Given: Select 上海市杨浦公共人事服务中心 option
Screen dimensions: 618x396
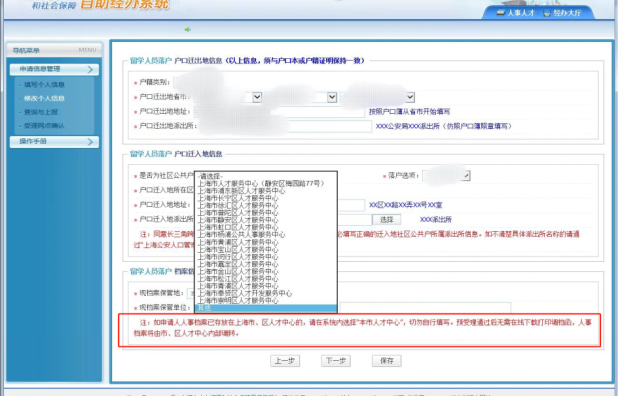Looking at the screenshot, I should [x=266, y=234].
